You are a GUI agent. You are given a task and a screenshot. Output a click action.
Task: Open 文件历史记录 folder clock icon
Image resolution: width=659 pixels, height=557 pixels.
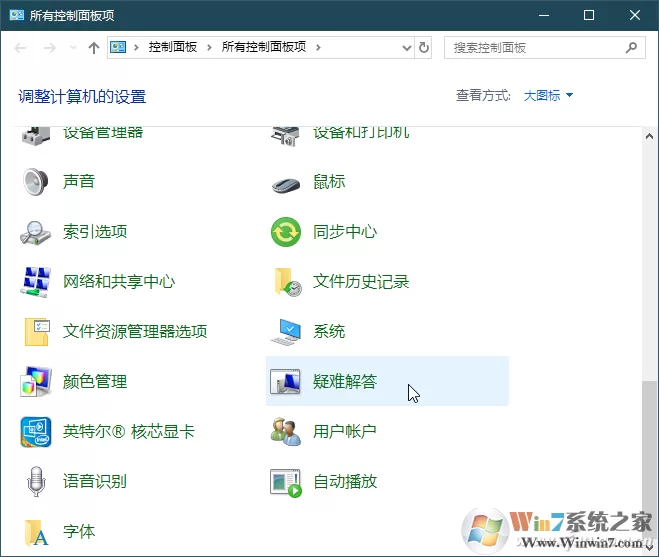tap(287, 282)
